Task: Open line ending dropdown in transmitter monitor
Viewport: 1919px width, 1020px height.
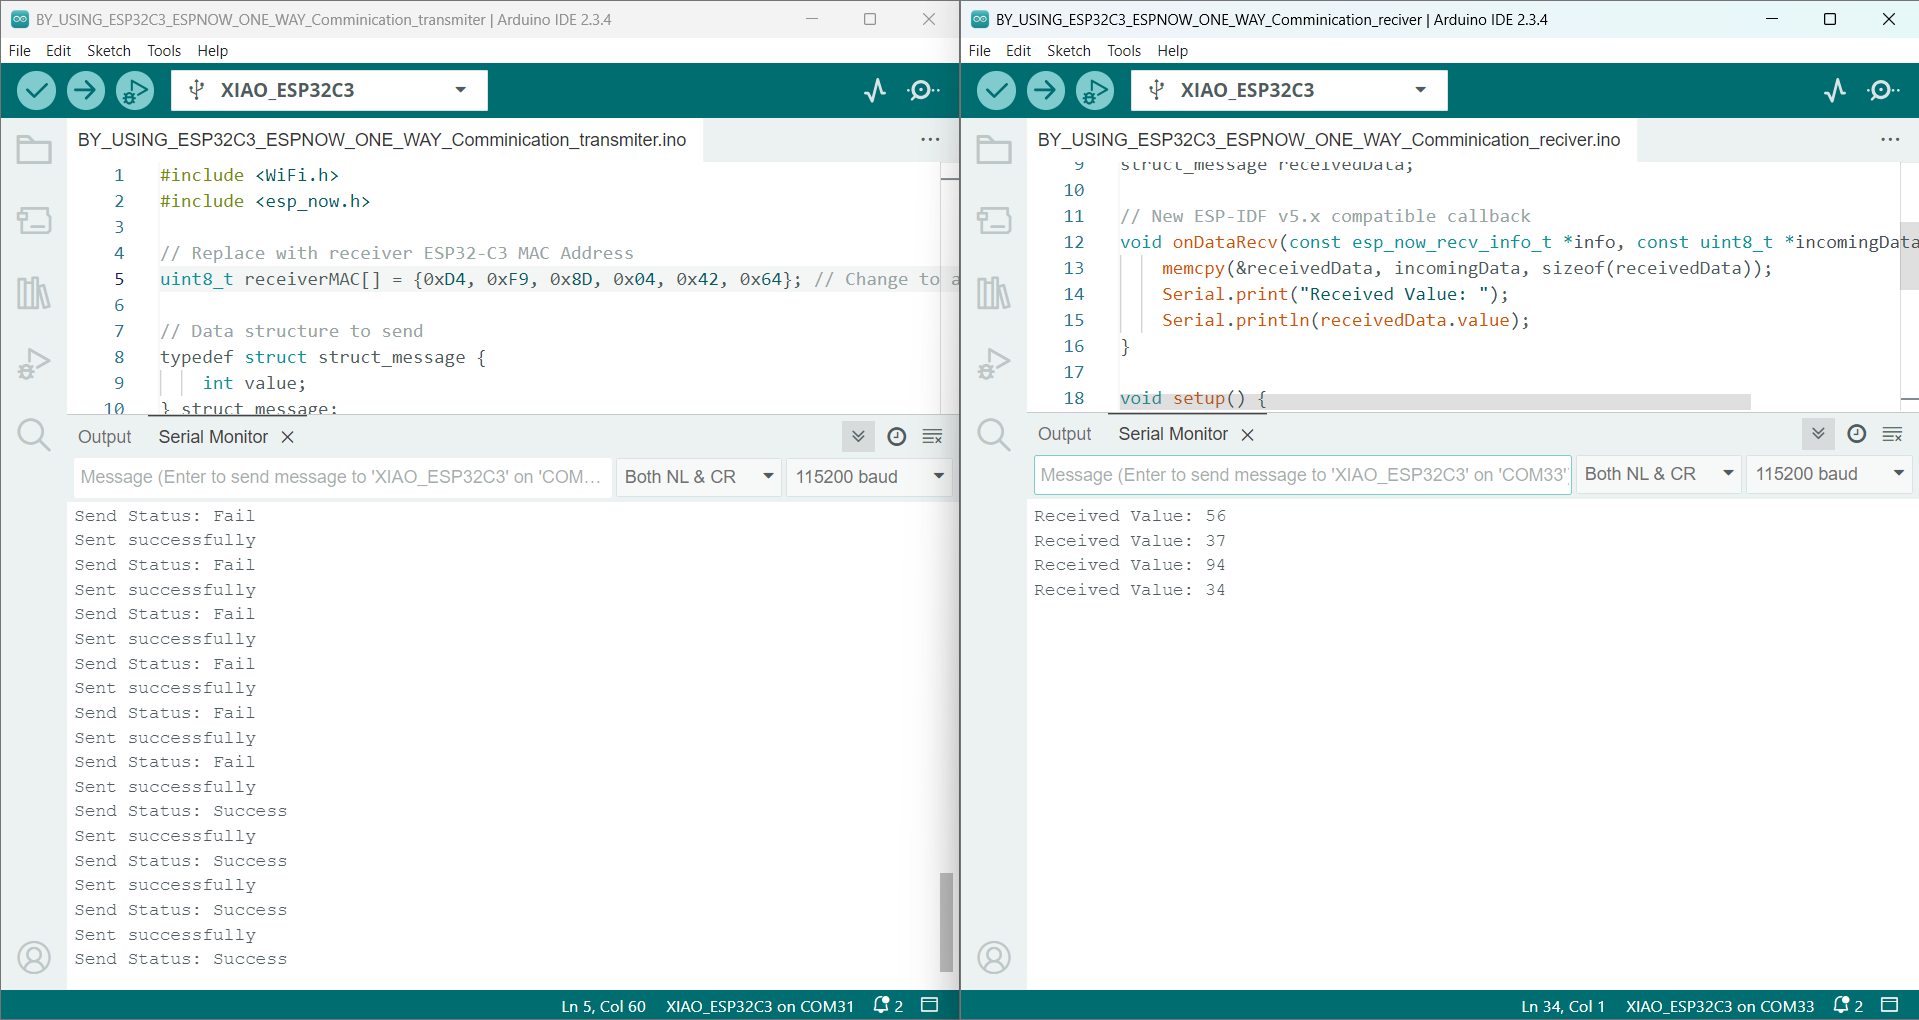Action: (699, 477)
